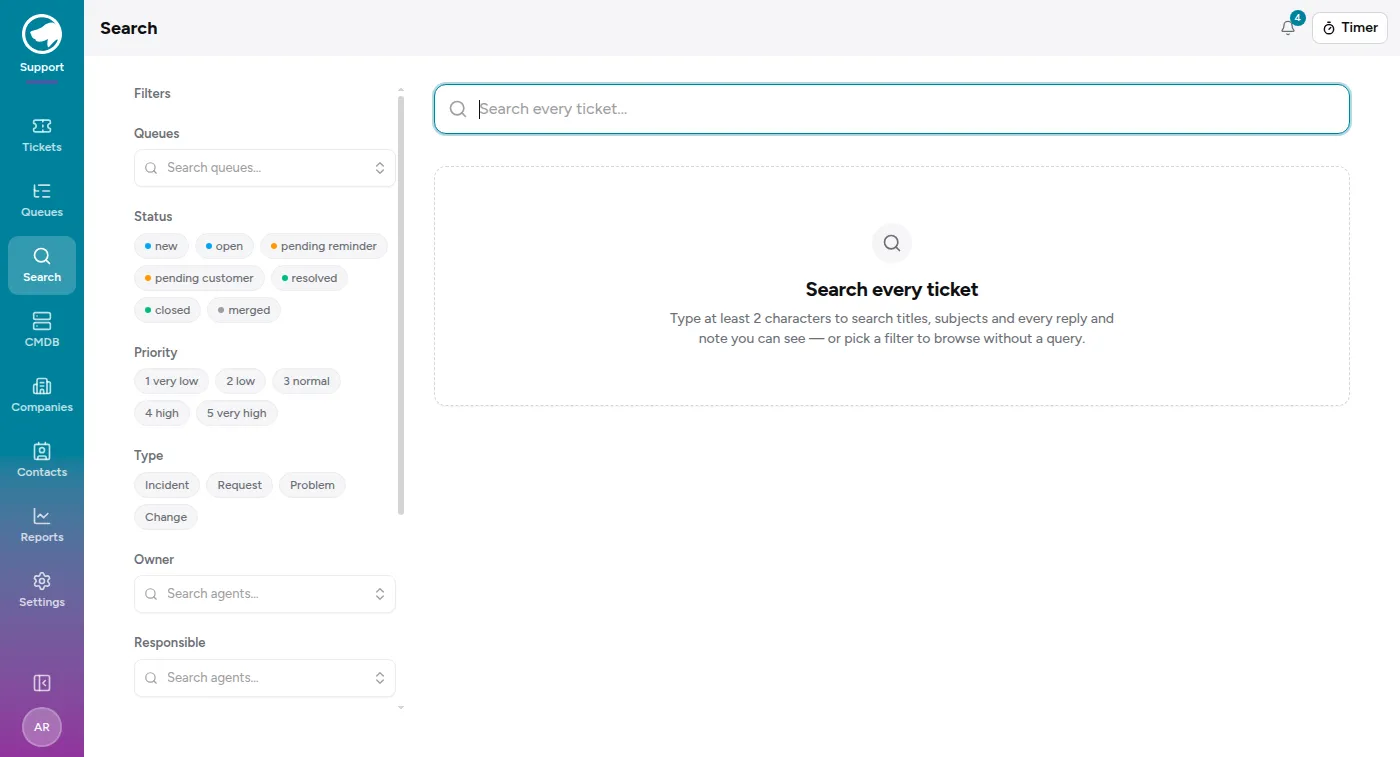Collapse the sidebar panel

42,683
